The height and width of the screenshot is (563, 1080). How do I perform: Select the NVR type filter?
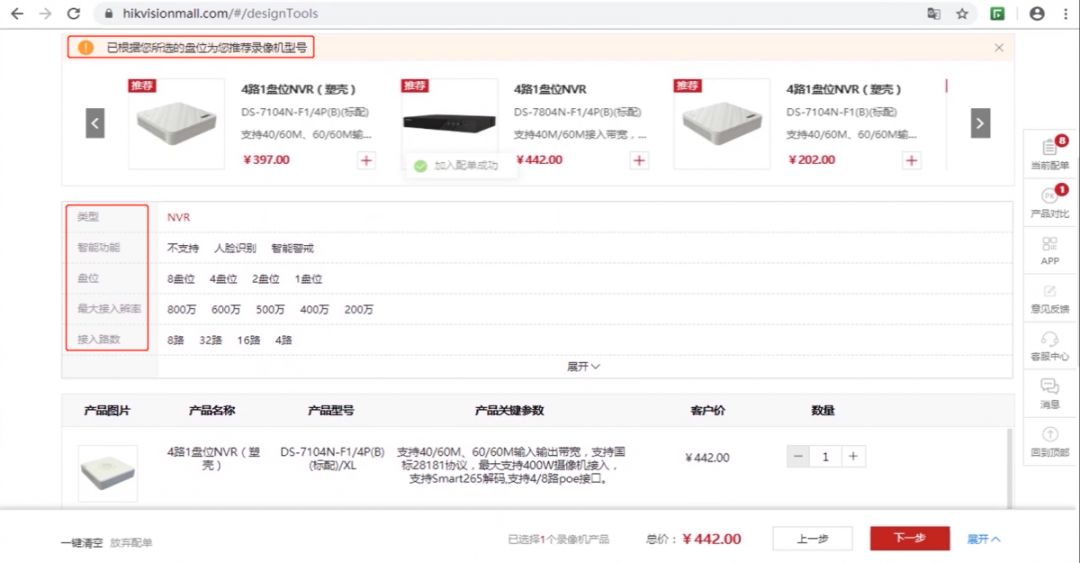[178, 217]
